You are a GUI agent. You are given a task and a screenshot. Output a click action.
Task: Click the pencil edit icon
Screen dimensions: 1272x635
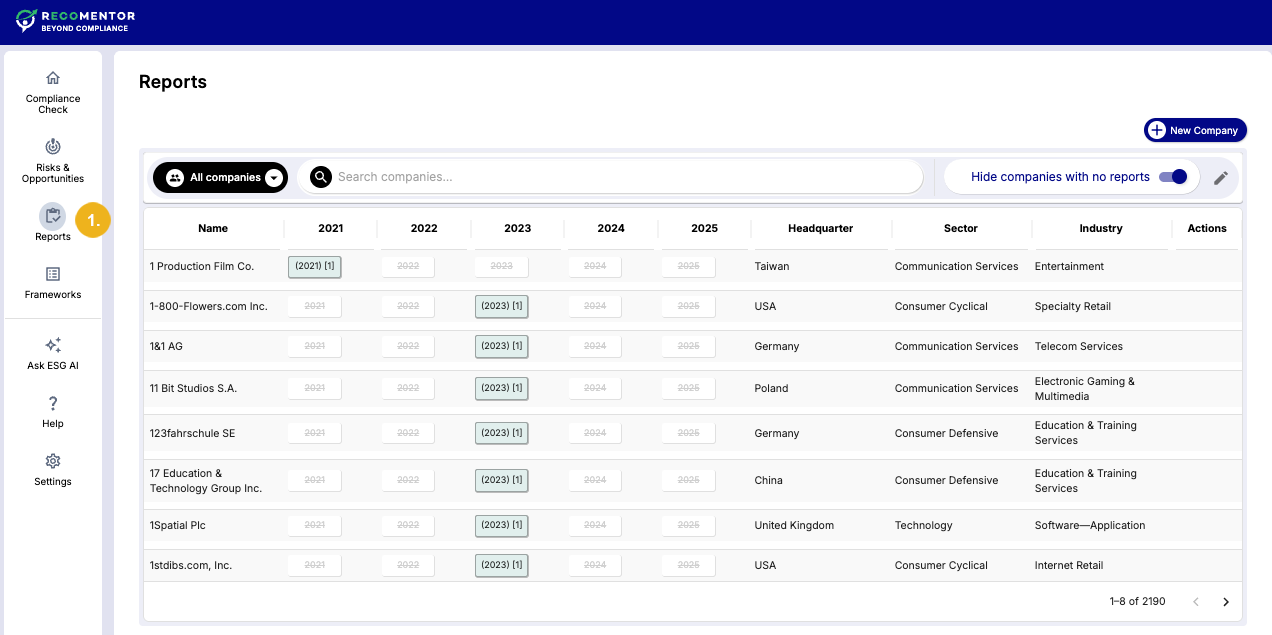click(x=1221, y=178)
